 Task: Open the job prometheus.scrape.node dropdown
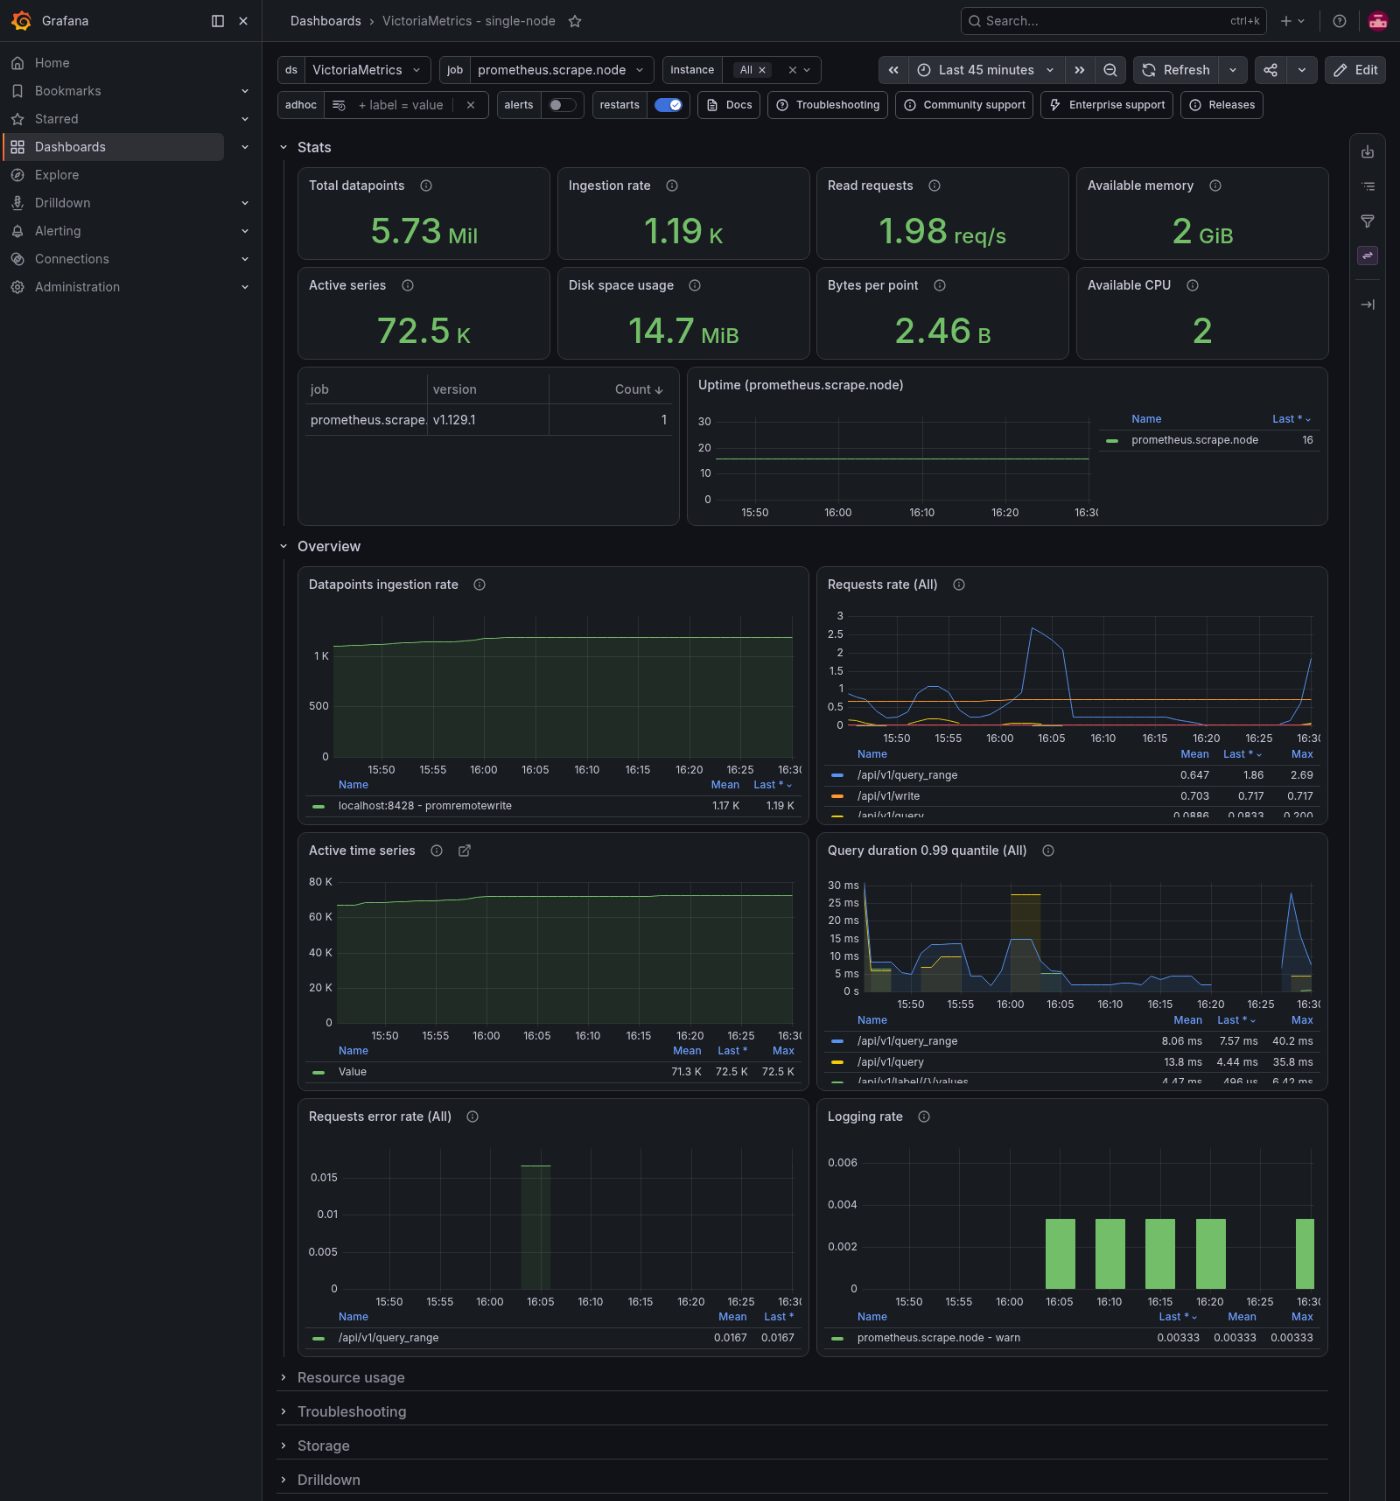pyautogui.click(x=560, y=70)
